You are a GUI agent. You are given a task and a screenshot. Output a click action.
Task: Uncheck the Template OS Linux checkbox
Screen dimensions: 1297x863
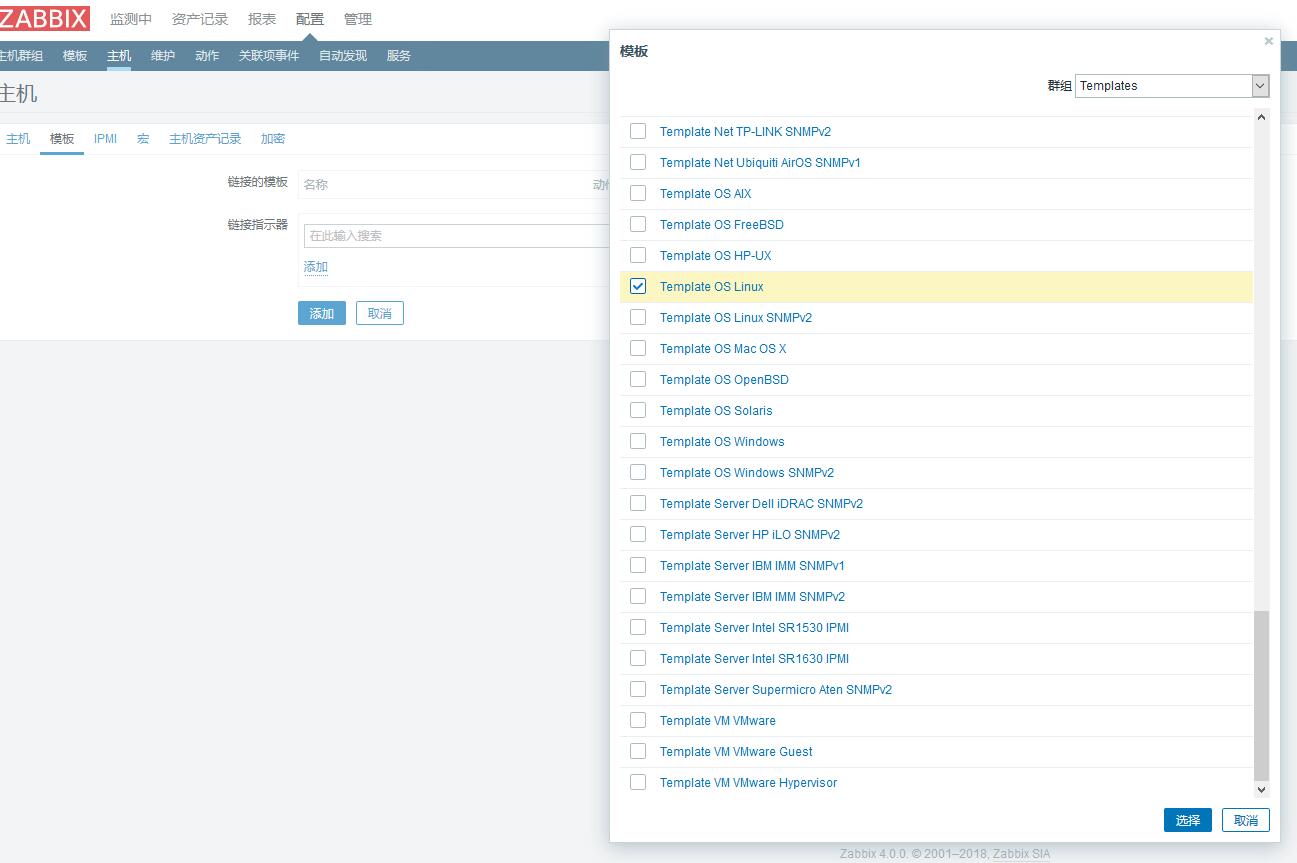pyautogui.click(x=638, y=286)
